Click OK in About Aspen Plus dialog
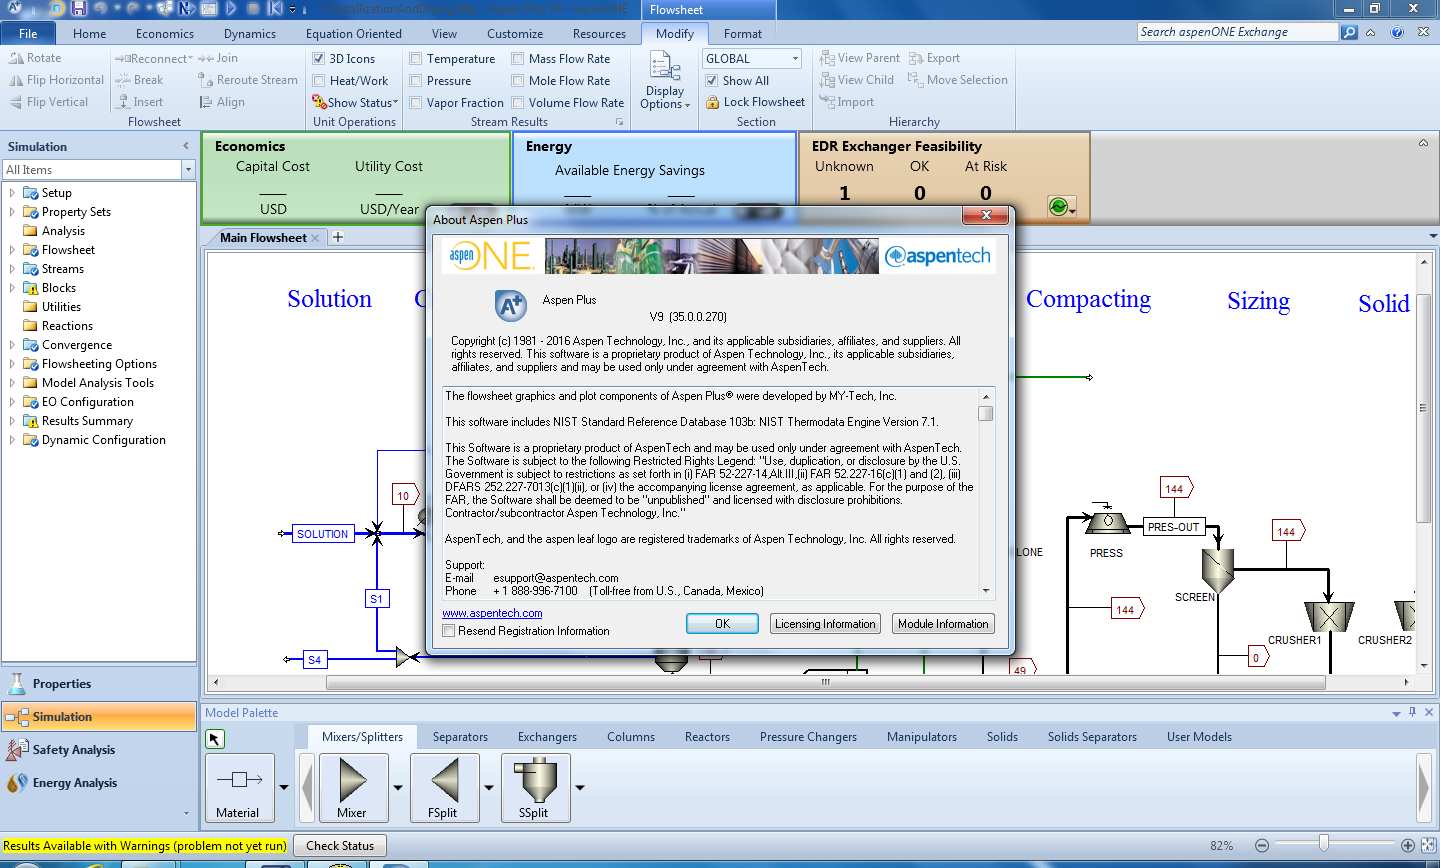The width and height of the screenshot is (1440, 868). [x=722, y=624]
